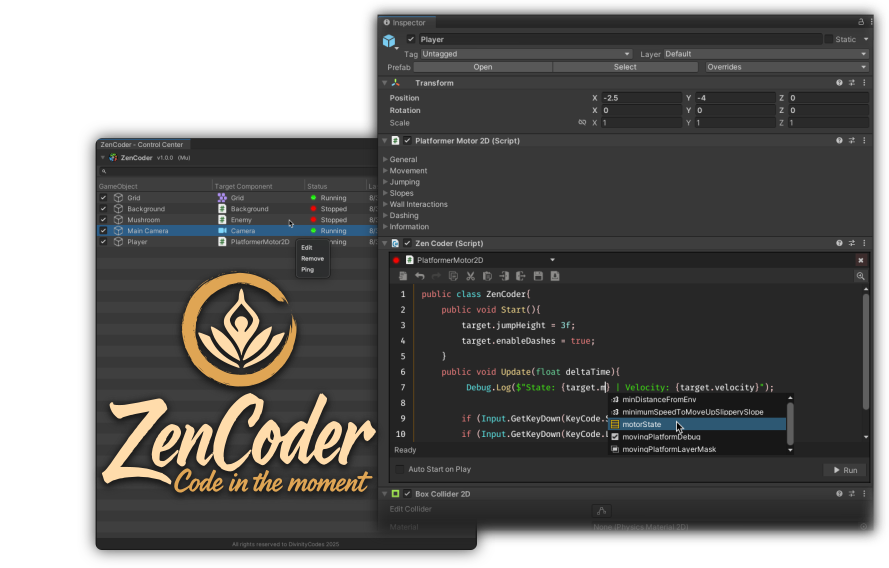
Task: Click the Scale constrain proportions link icon
Action: [582, 123]
